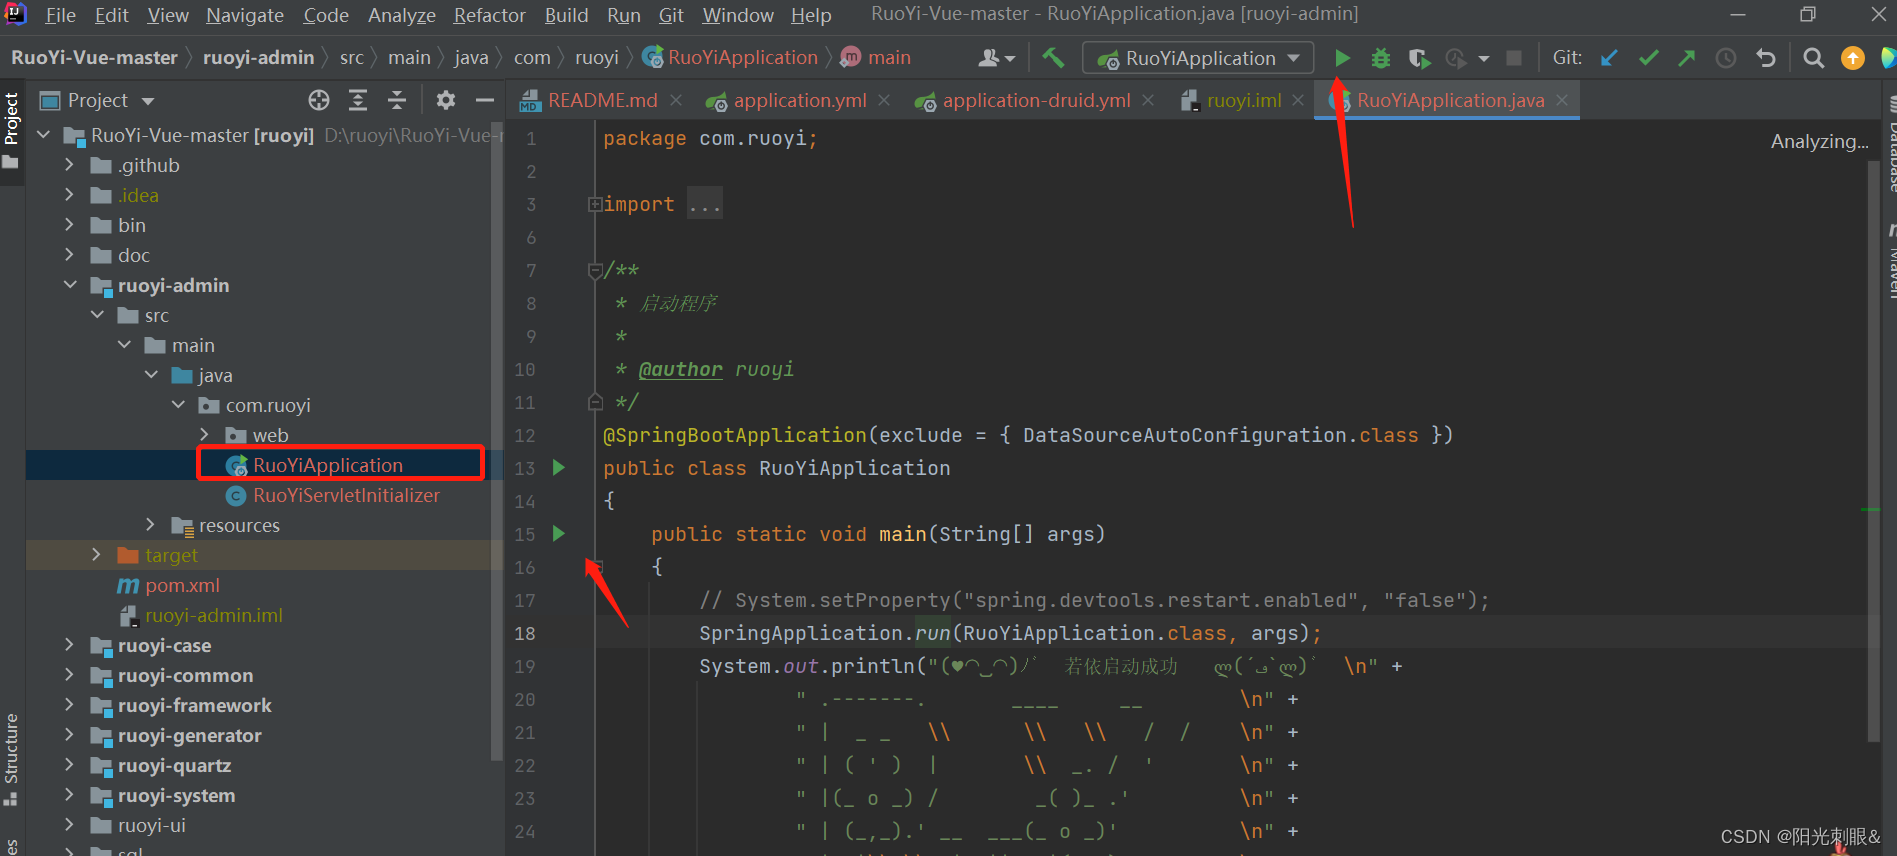The height and width of the screenshot is (856, 1897).
Task: Rollback changes with undo arrow icon
Action: click(1766, 58)
